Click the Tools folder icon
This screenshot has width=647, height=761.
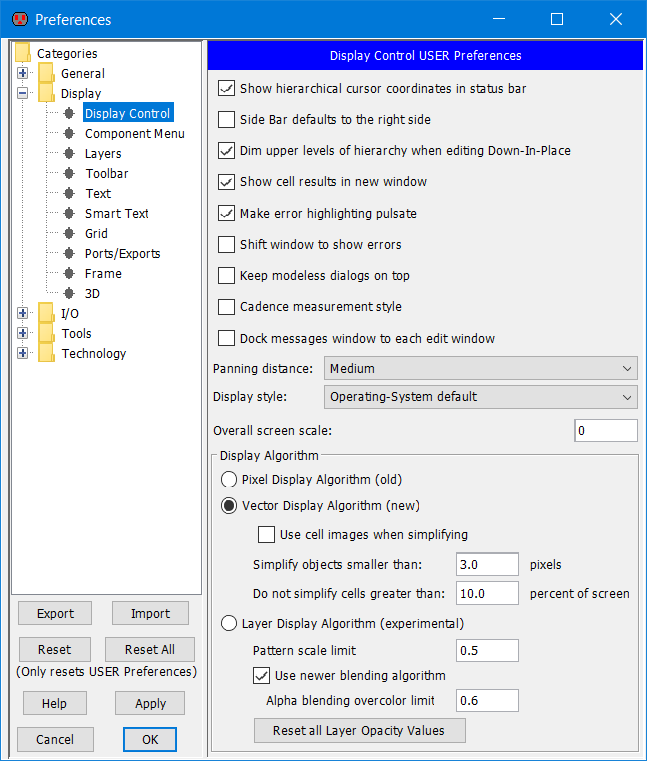(x=46, y=333)
